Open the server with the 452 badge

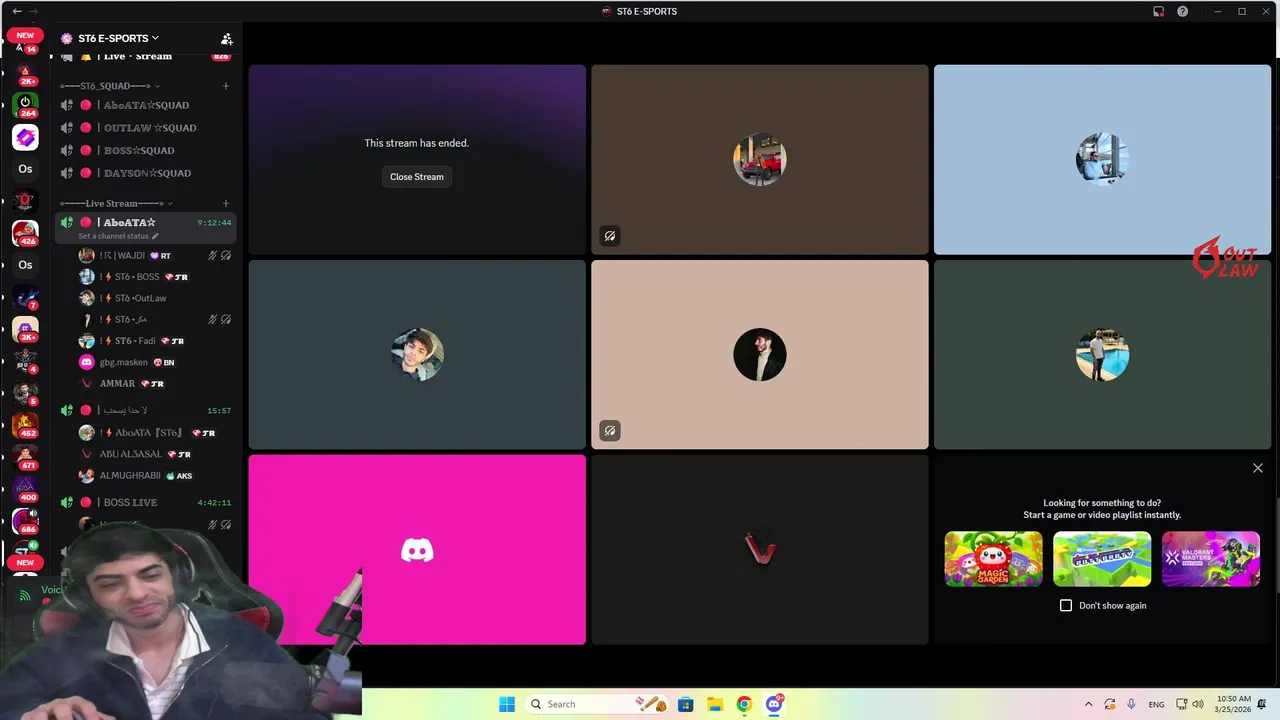(x=25, y=426)
